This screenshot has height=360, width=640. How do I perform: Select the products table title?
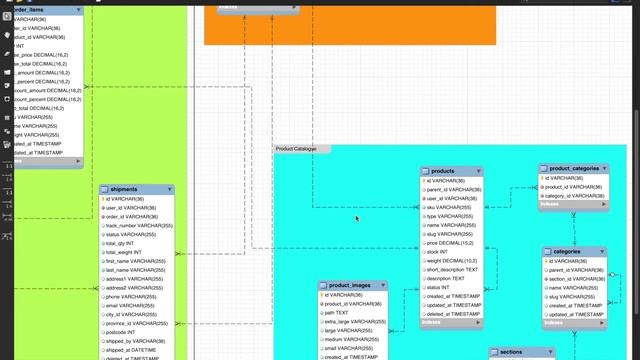[x=443, y=171]
